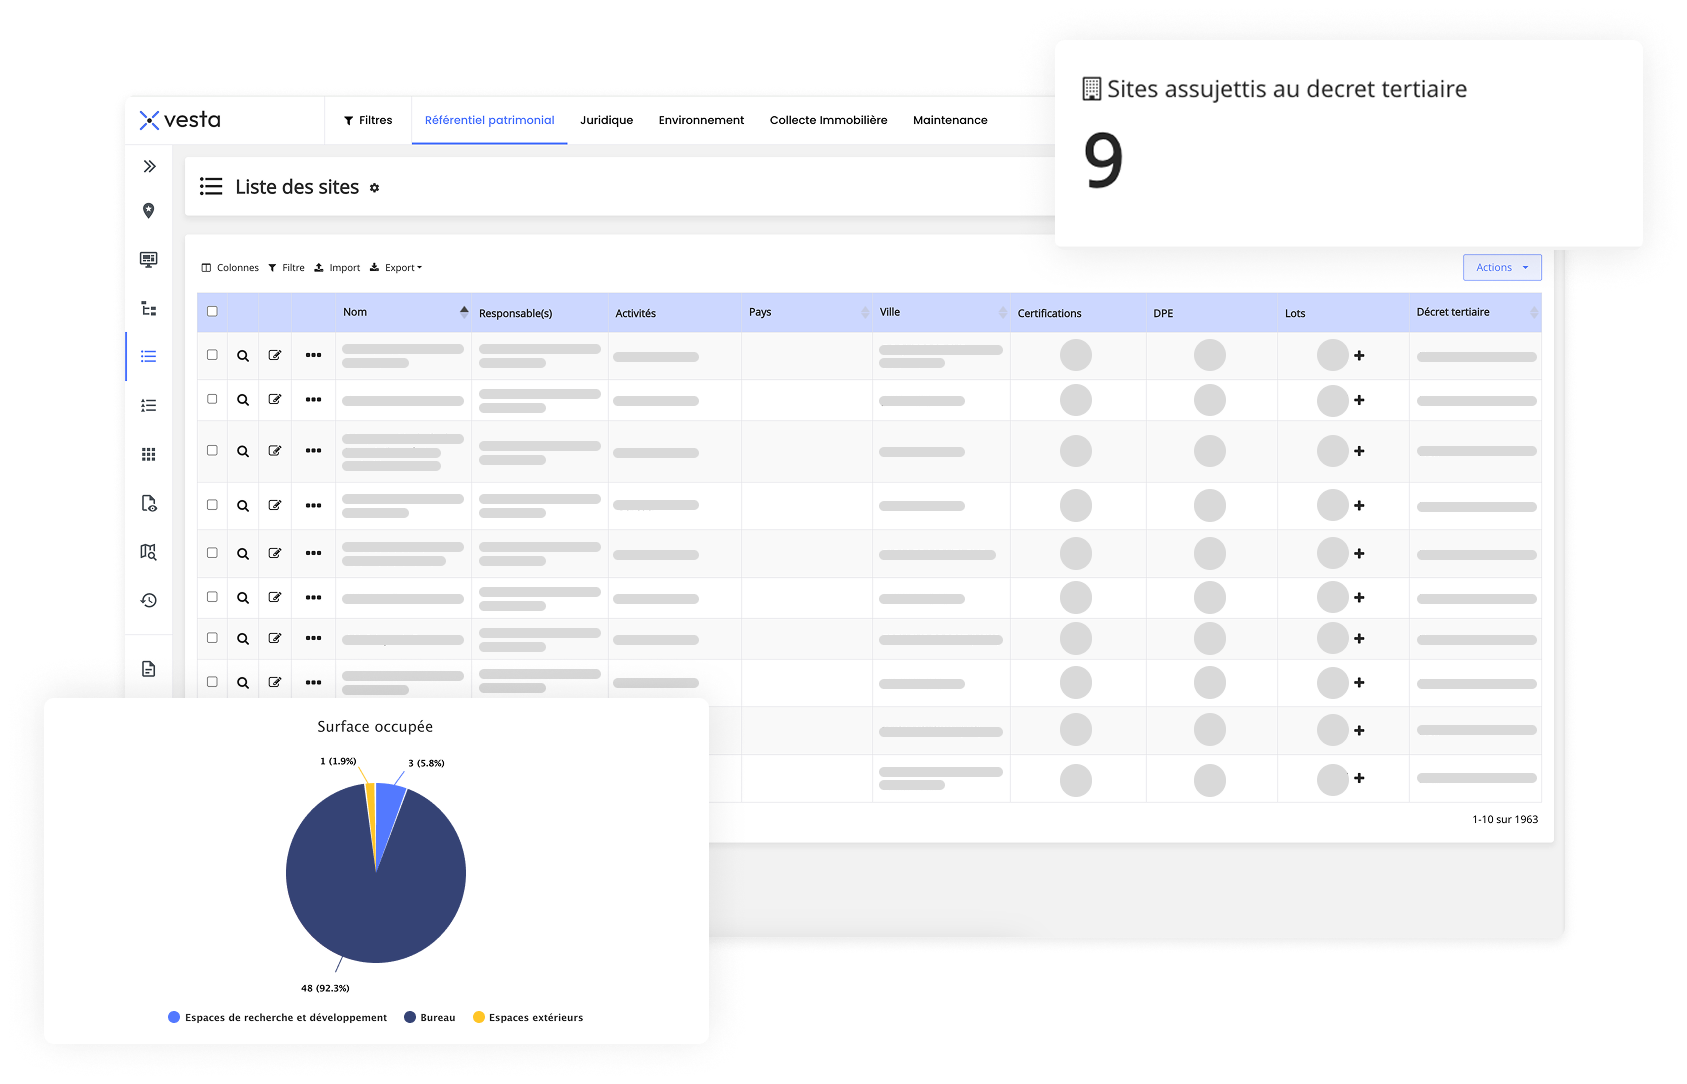Open the dashboard monitor icon in sidebar

149,260
